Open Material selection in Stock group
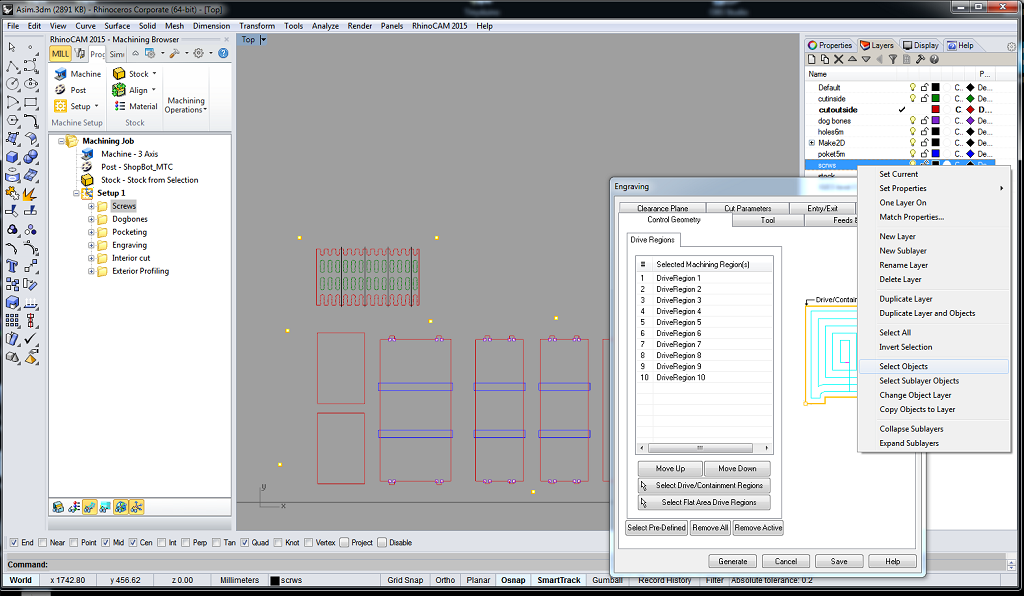This screenshot has width=1024, height=596. (x=136, y=106)
